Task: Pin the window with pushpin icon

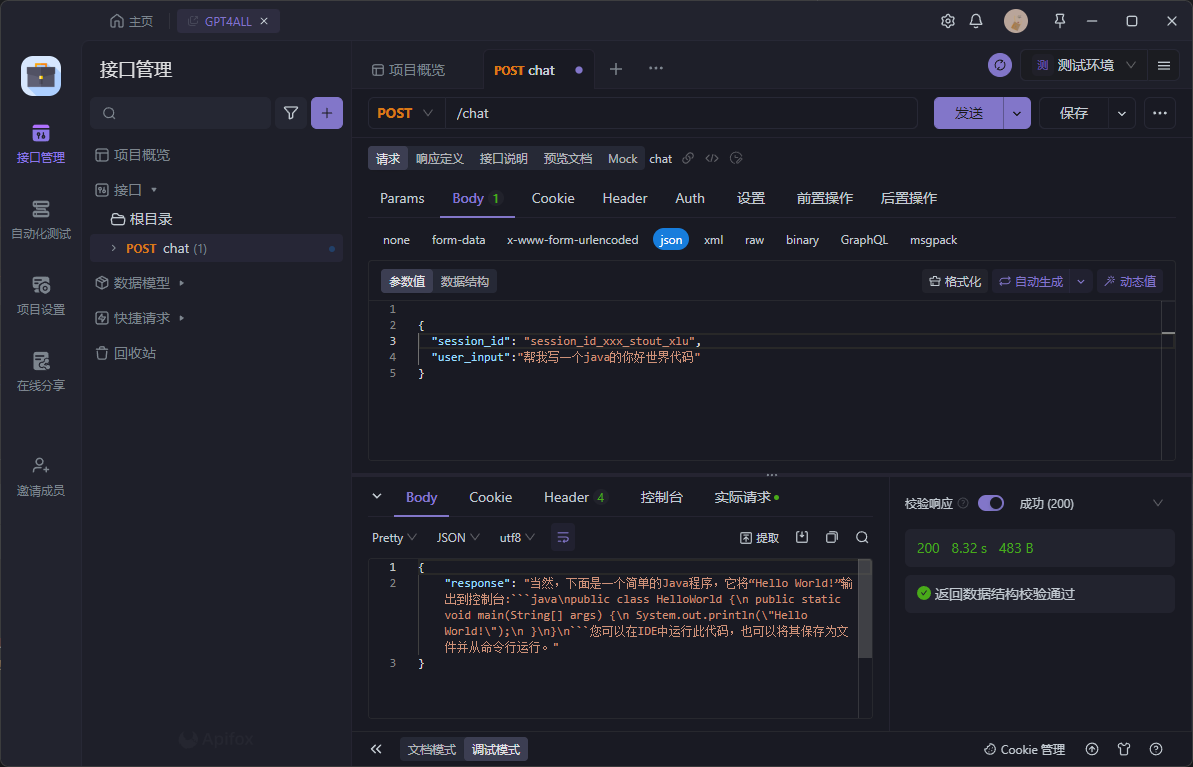Action: [1060, 21]
